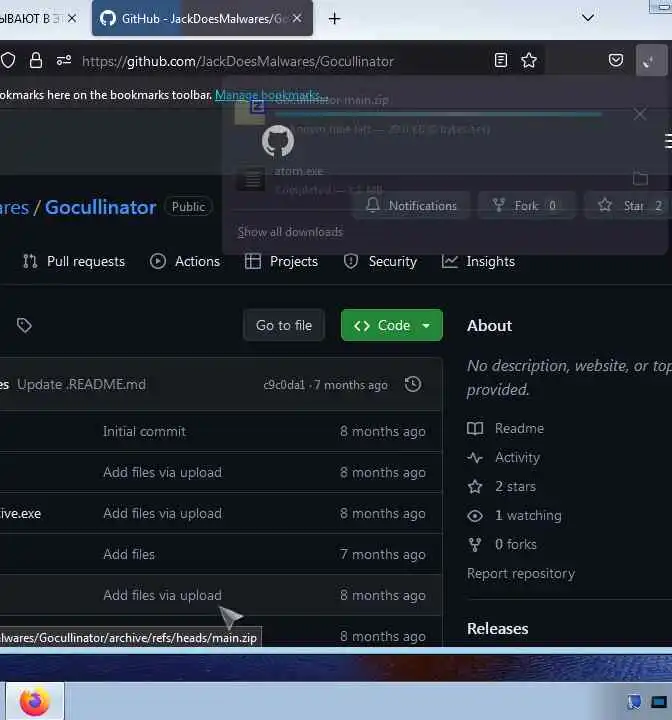Viewport: 672px width, 720px height.
Task: Open the 0 forks link
Action: coord(515,544)
